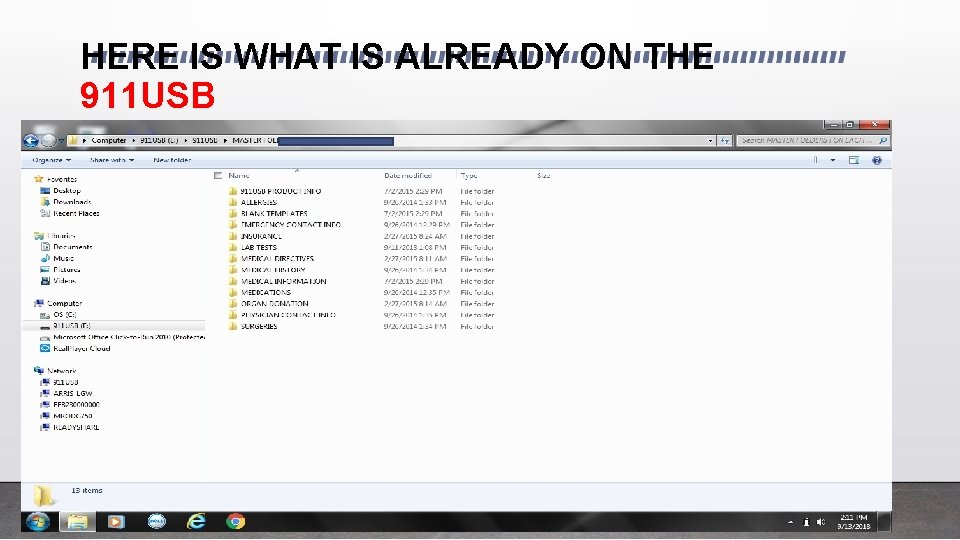Click Favorites in the navigation pane

tap(62, 179)
